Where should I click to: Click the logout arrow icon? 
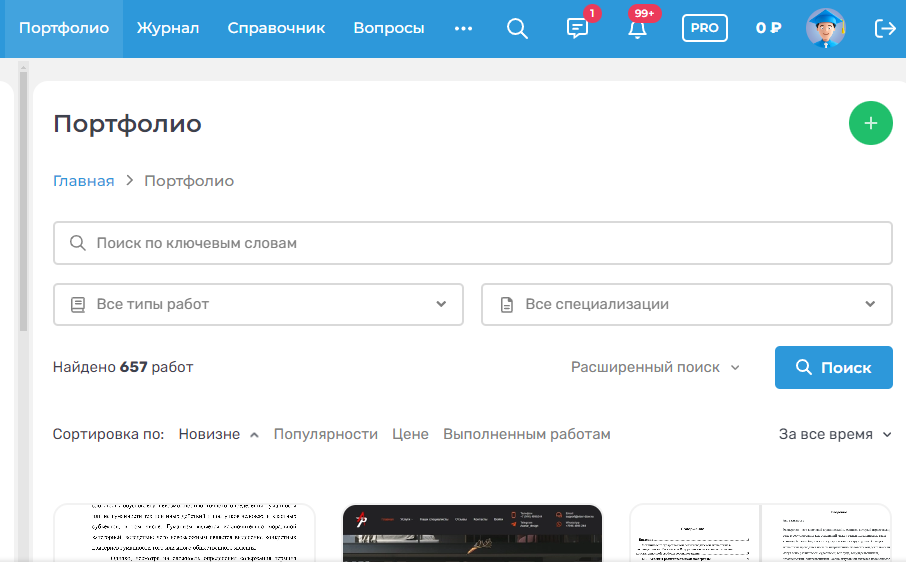[x=885, y=28]
